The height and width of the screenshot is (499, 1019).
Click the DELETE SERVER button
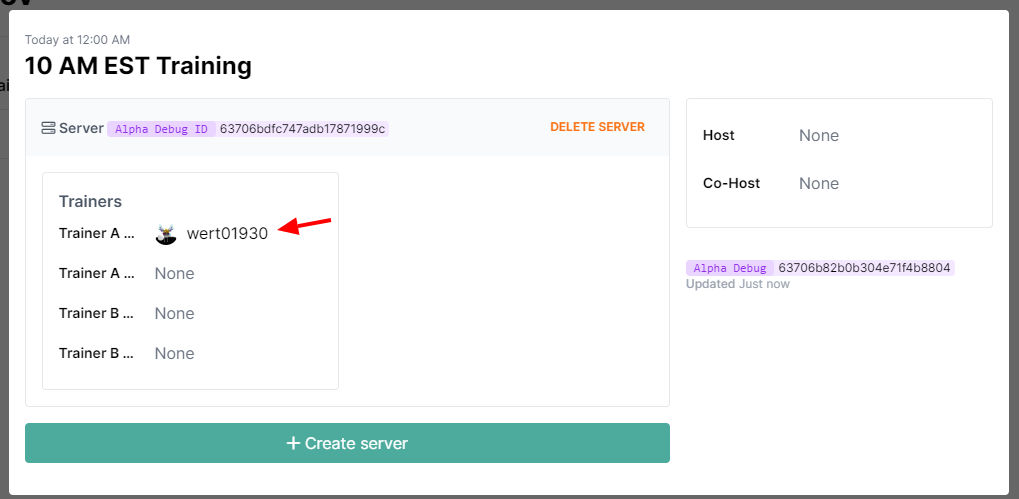597,127
